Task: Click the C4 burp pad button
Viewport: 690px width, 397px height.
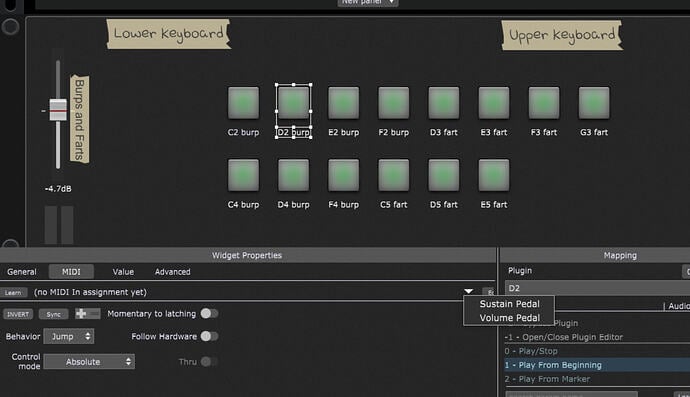Action: [243, 175]
